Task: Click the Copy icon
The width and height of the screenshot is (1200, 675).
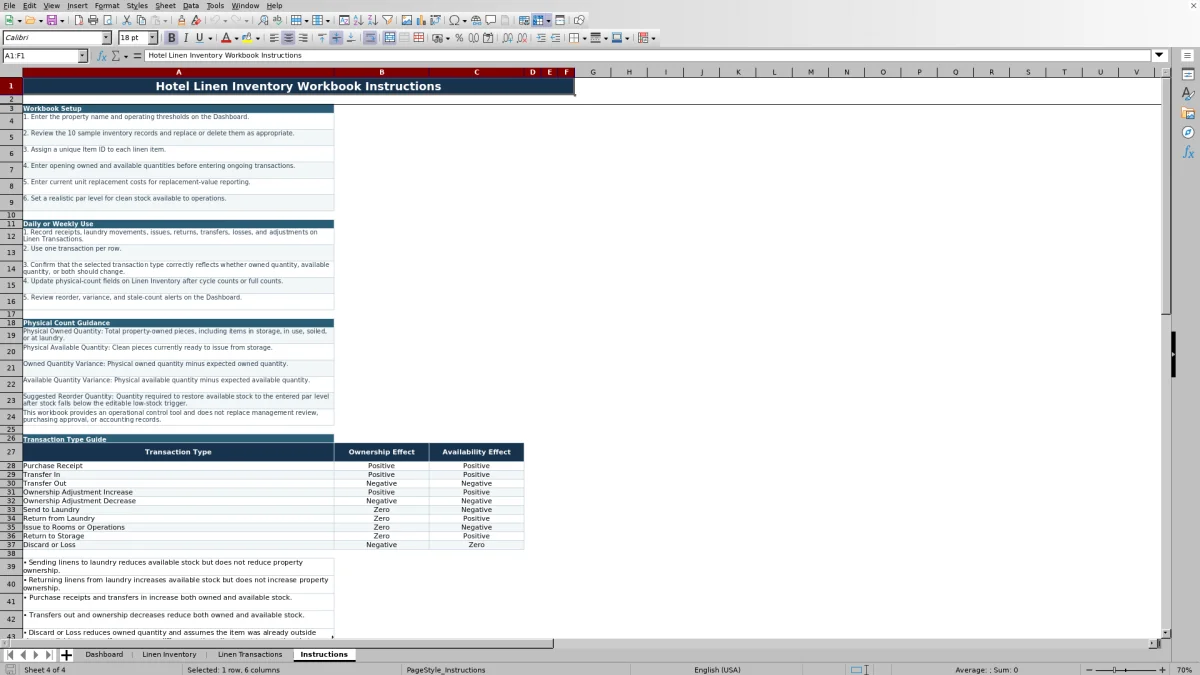Action: [141, 20]
